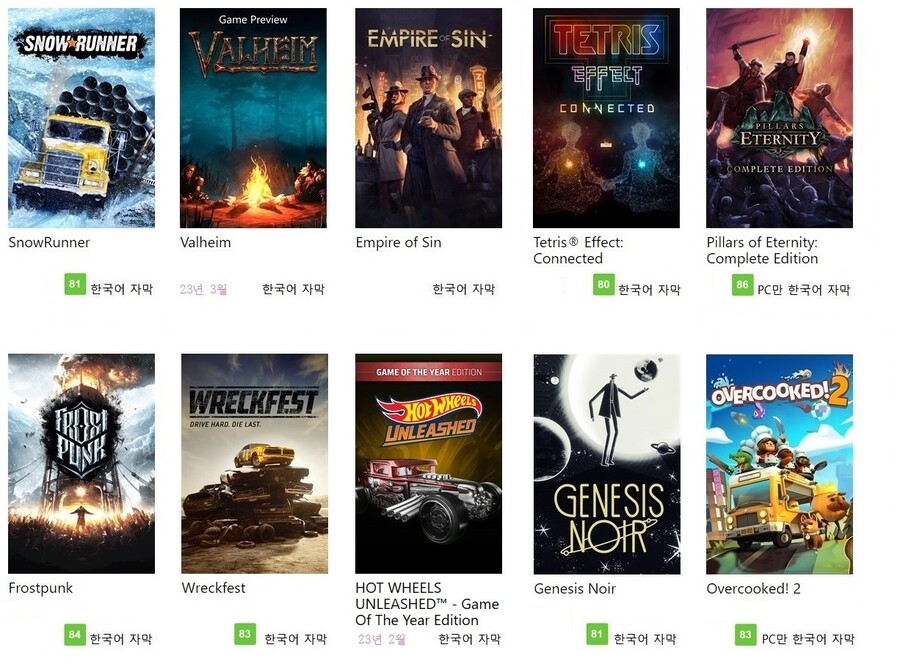Click the 84 score badge under Frostpunk
Viewport: 900px width, 664px height.
pos(75,635)
